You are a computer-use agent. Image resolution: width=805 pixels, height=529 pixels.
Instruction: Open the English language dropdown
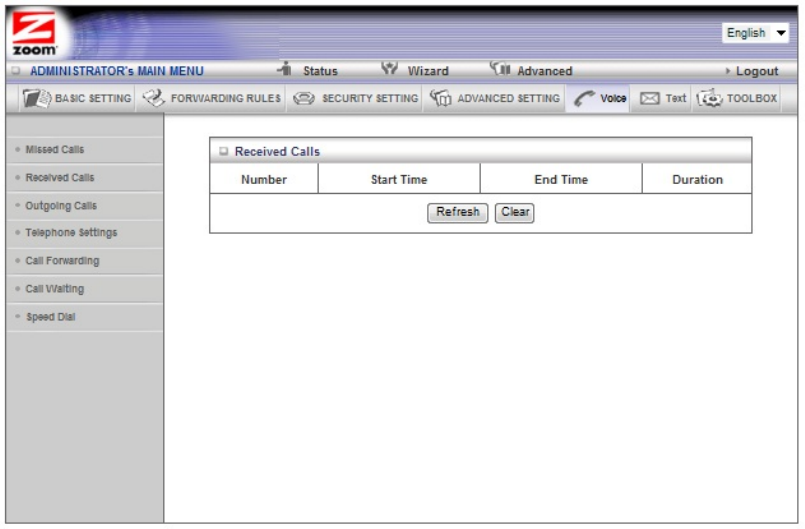755,33
